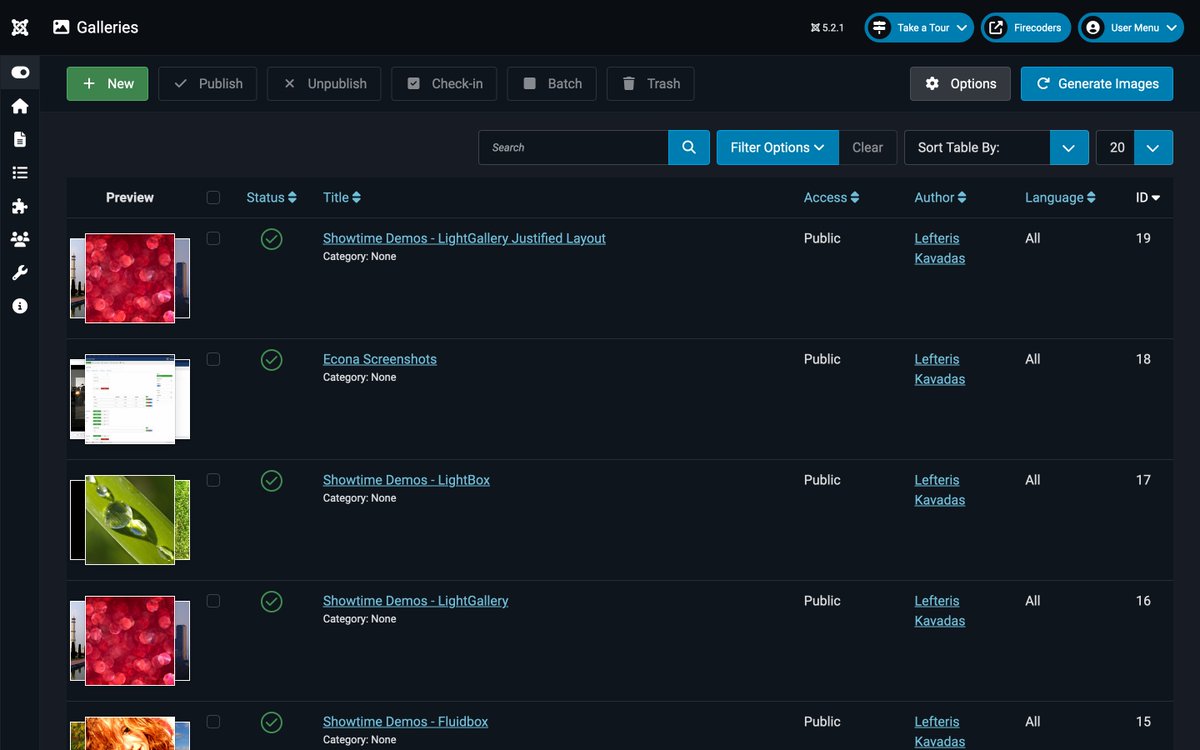
Task: Toggle the select-all checkbox in header
Action: pyautogui.click(x=213, y=198)
